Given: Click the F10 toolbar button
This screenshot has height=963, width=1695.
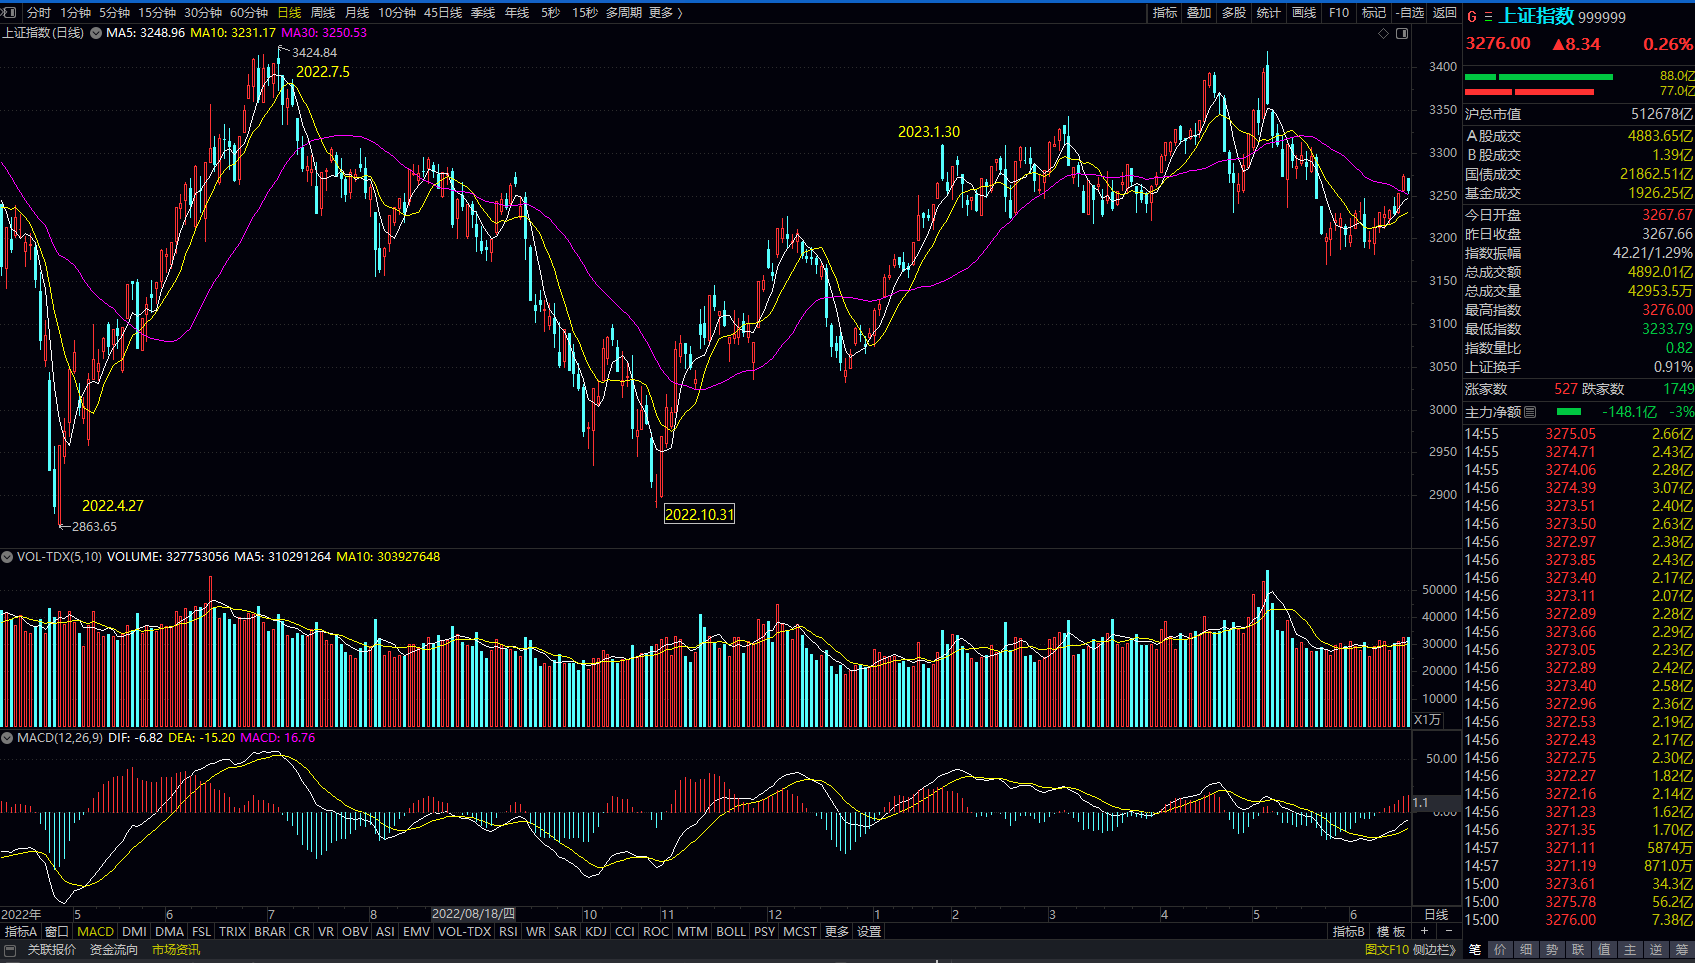Looking at the screenshot, I should (1339, 13).
